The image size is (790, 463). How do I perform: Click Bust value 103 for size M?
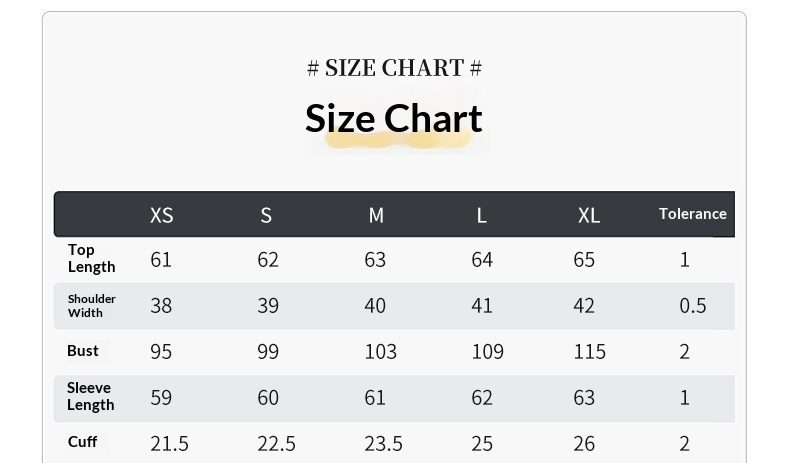380,352
